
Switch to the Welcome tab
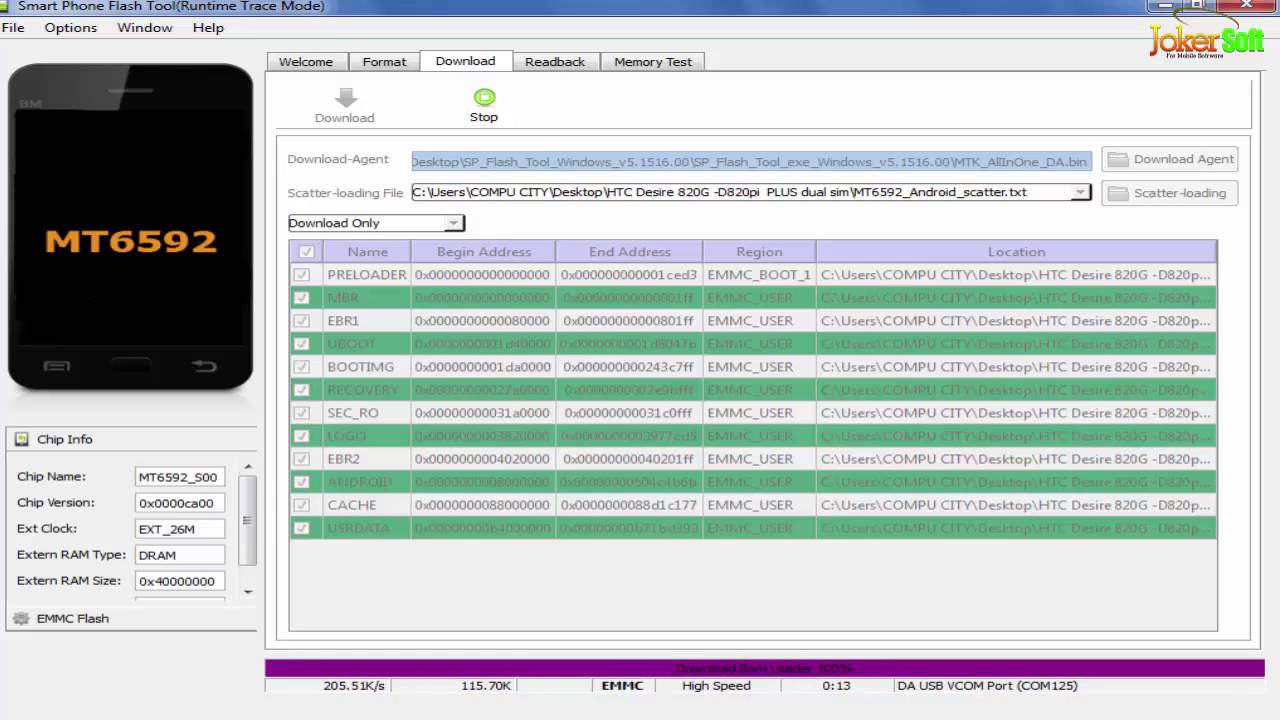[x=306, y=62]
